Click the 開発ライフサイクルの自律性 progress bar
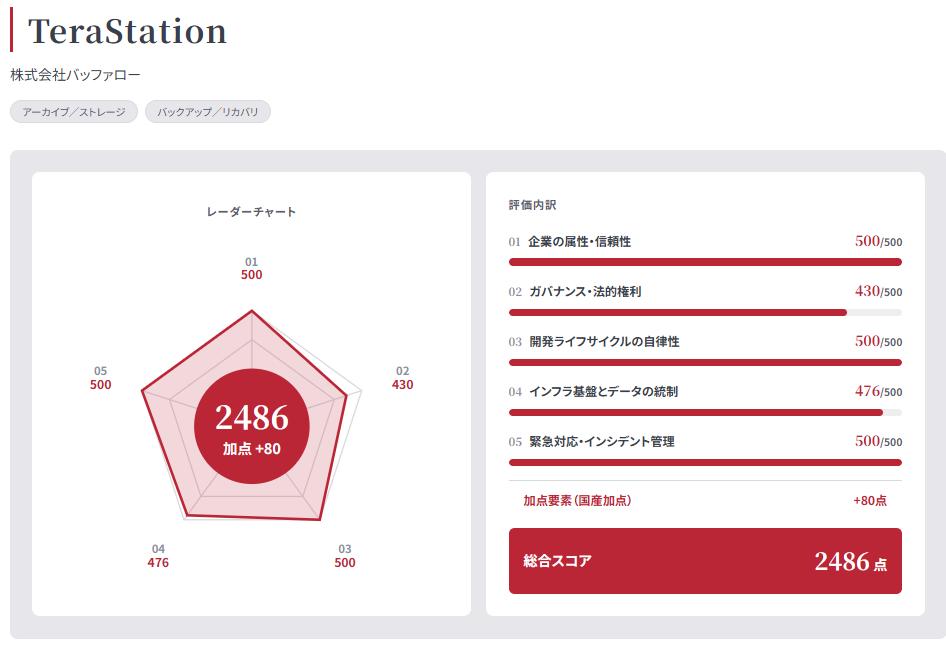 click(x=705, y=362)
